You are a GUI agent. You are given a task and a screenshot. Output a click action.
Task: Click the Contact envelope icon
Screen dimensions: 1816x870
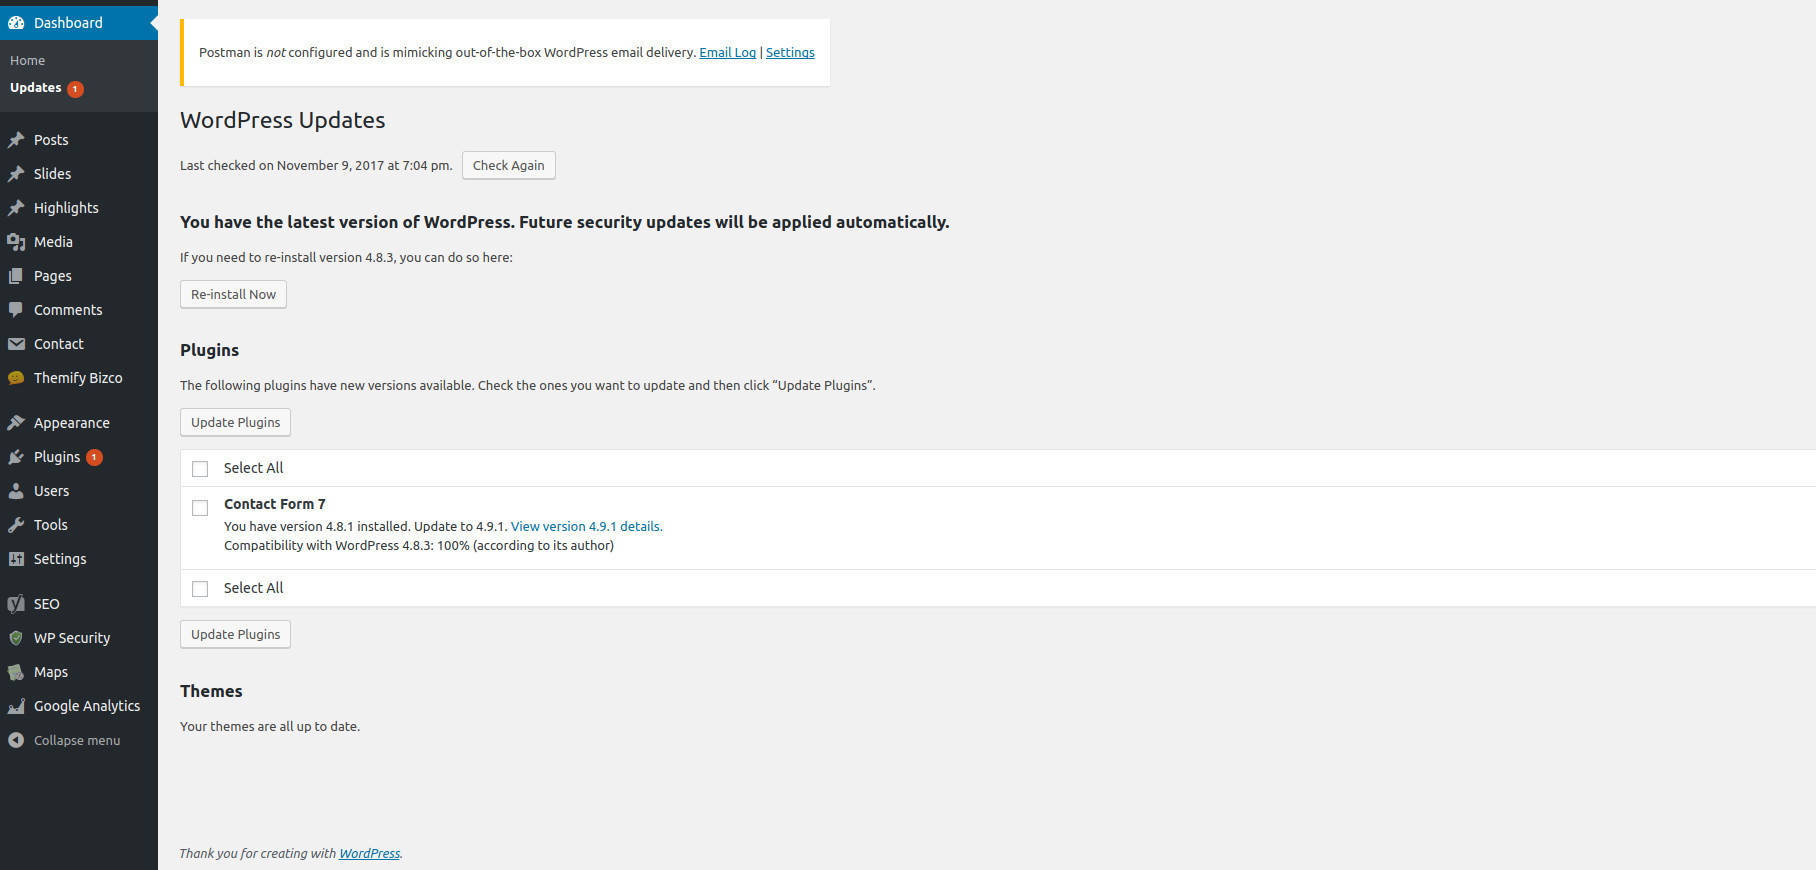(x=16, y=344)
